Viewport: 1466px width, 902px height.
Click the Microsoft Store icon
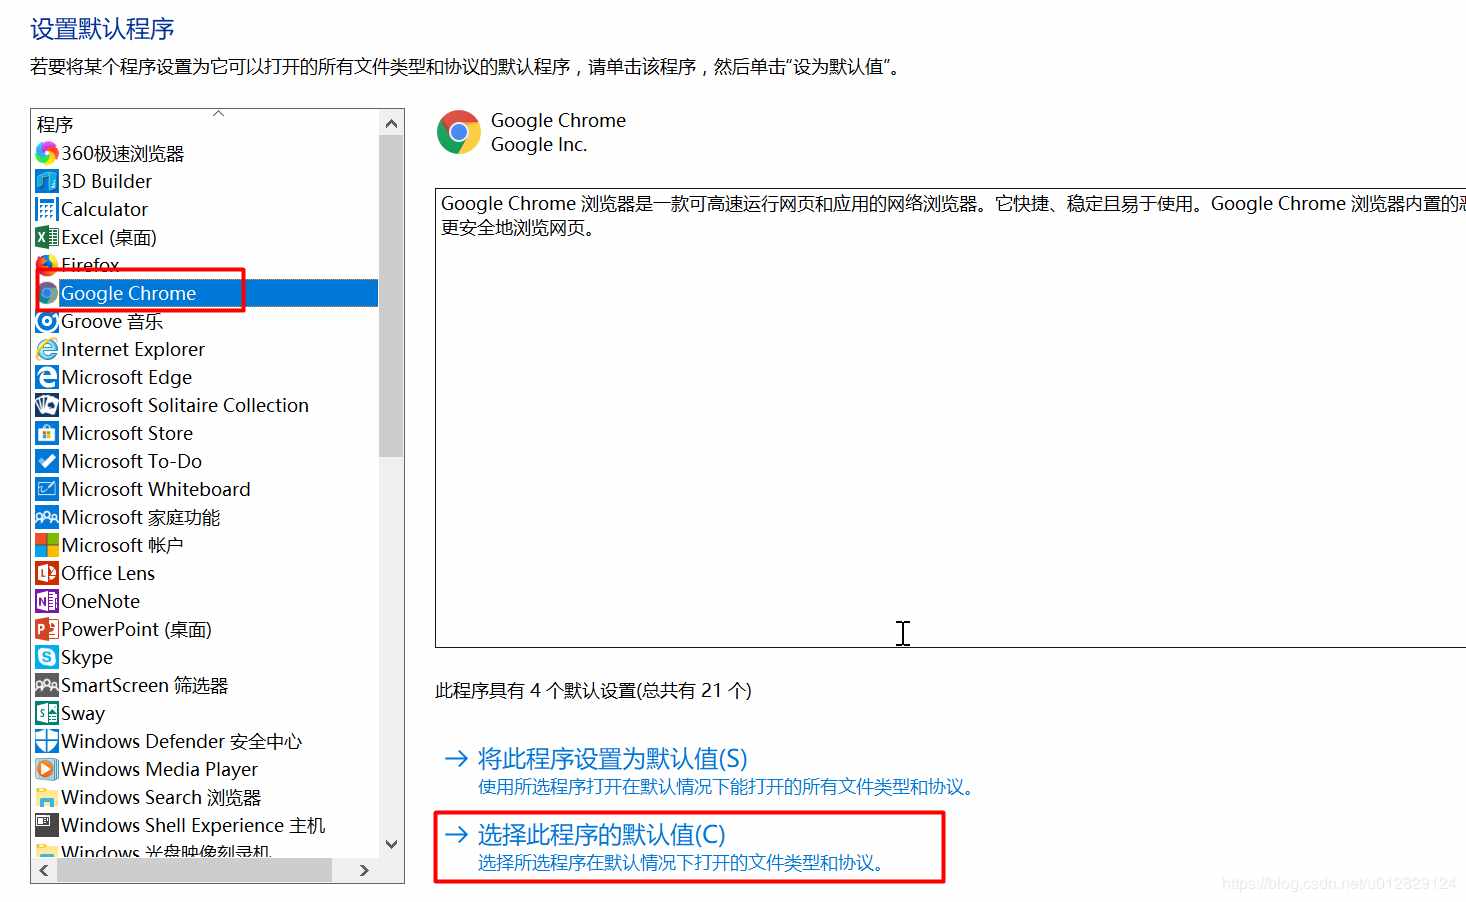46,433
